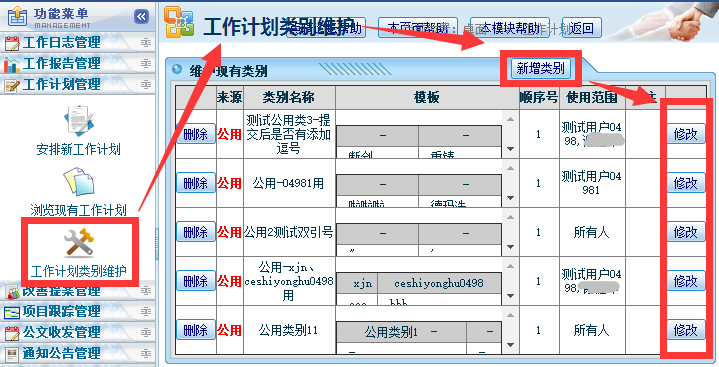719x367 pixels.
Task: Open 安排新工作计划 icon
Action: pyautogui.click(x=79, y=121)
